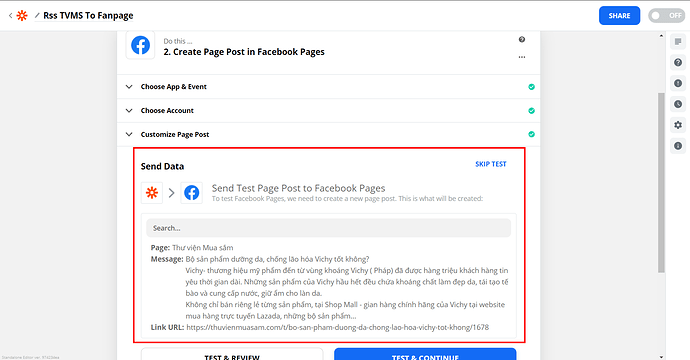Toggle the zap ON/OFF switch
This screenshot has width=690, height=360.
pyautogui.click(x=666, y=15)
